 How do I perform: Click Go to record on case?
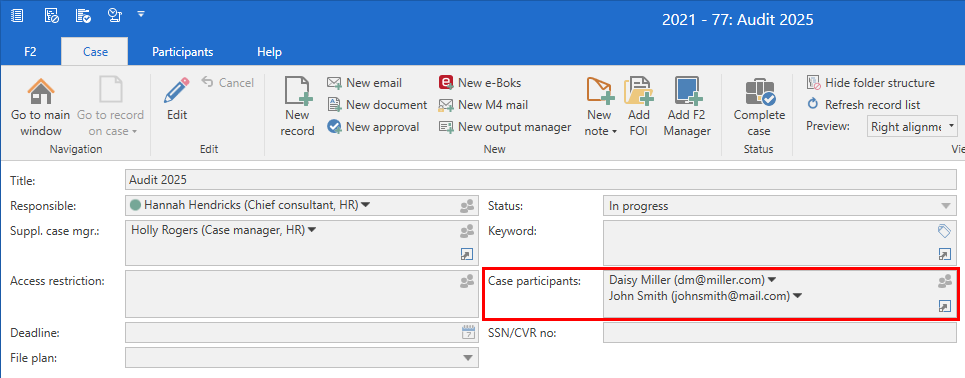tap(111, 107)
